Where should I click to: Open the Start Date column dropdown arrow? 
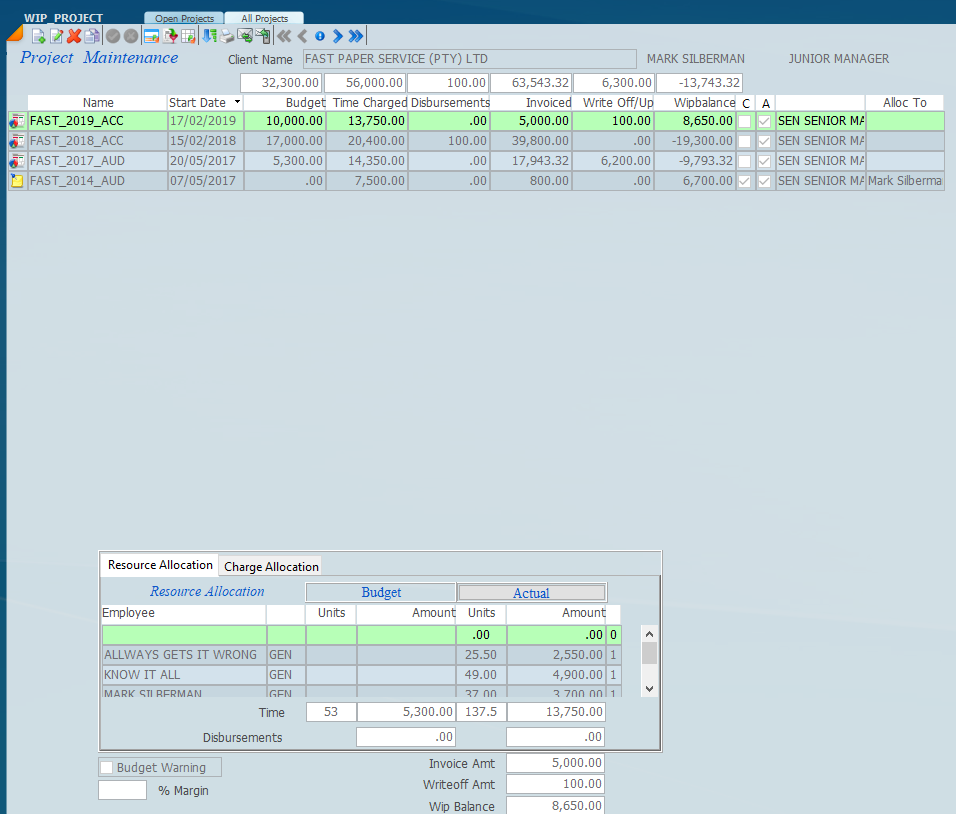click(x=237, y=102)
